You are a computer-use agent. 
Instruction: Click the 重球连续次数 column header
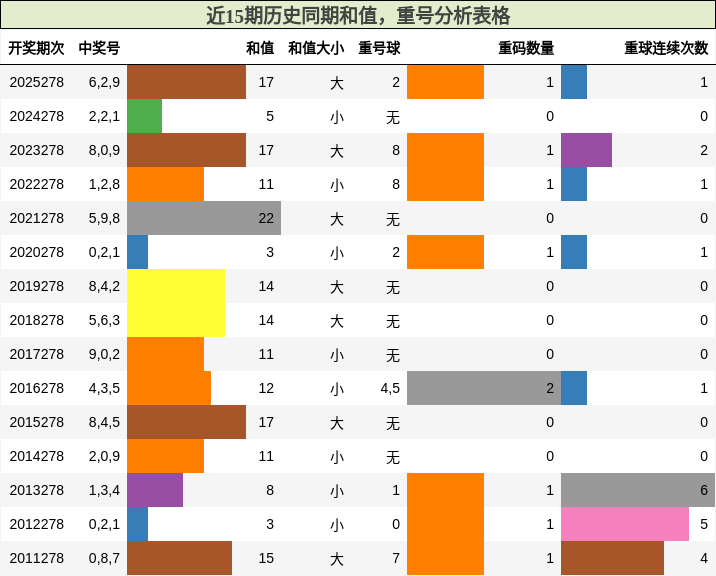(666, 48)
